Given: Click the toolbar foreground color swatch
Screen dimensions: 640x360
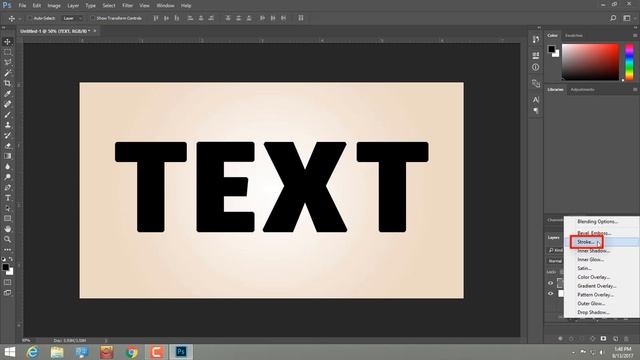Looking at the screenshot, I should click(5, 267).
